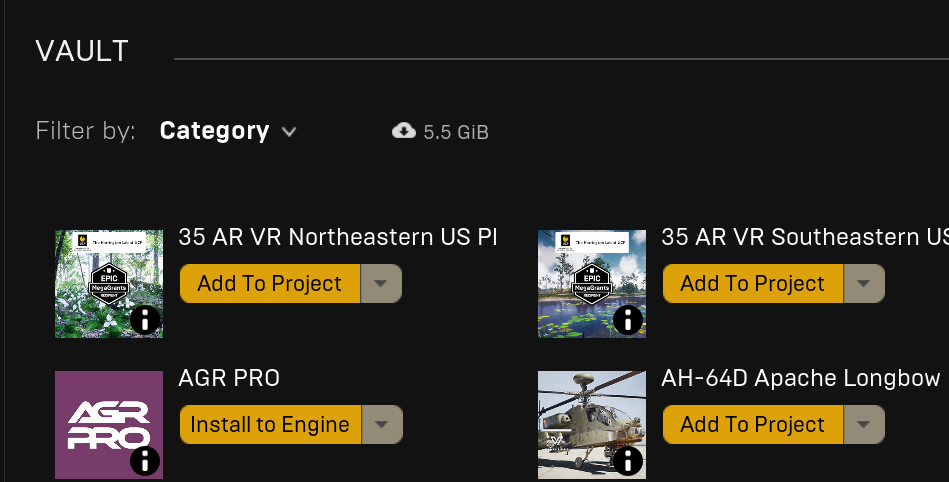Open info icon on AGR PRO thumbnail
Image resolution: width=949 pixels, height=482 pixels.
[145, 461]
